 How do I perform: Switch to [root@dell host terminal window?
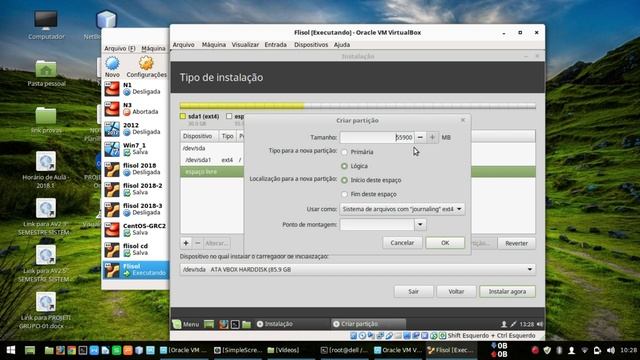(344, 350)
